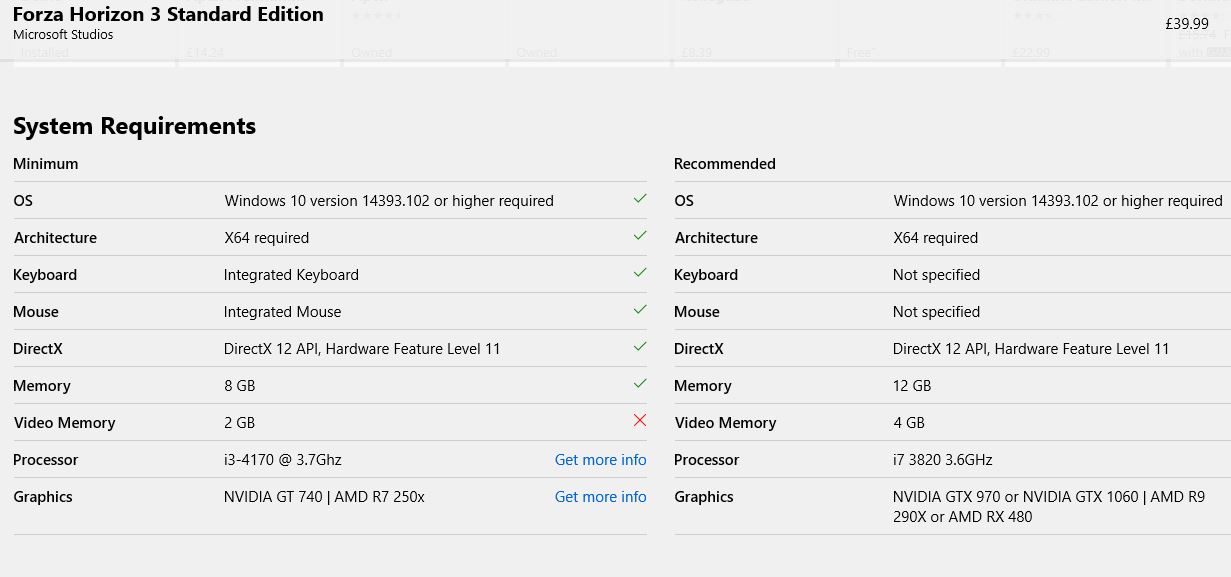Click the red X beside Video Memory
1231x577 pixels.
[639, 421]
